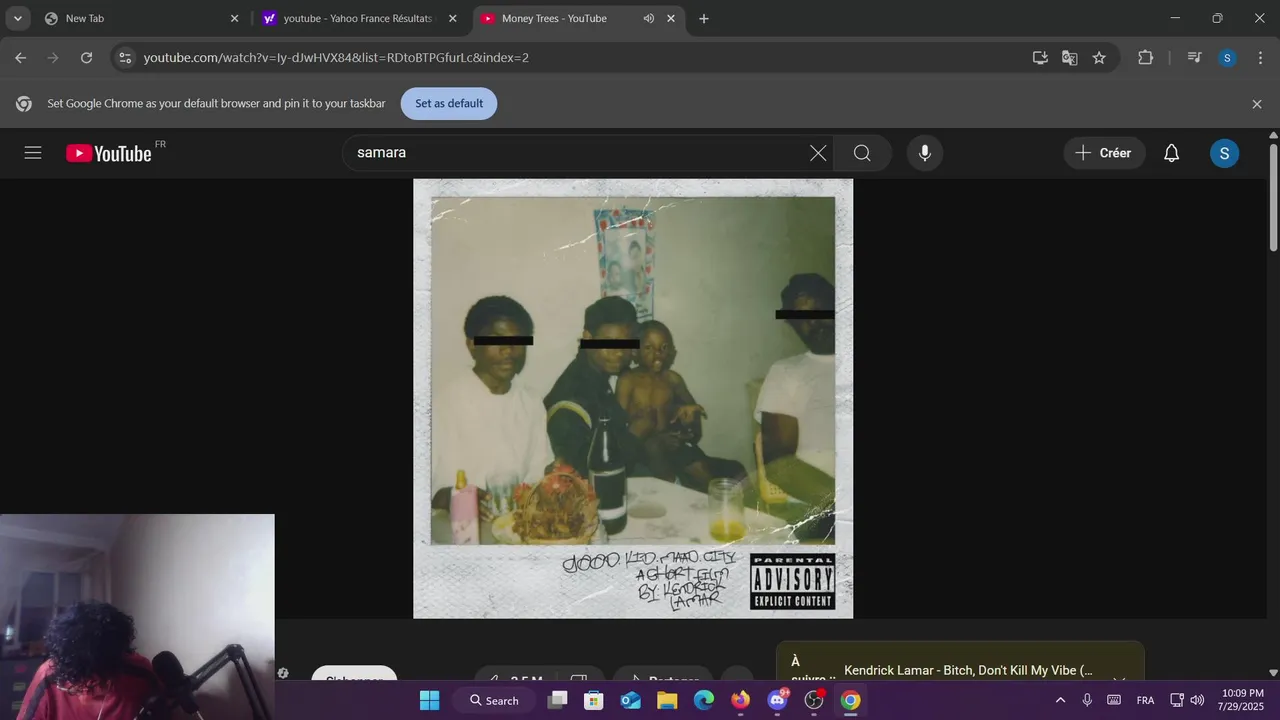Viewport: 1280px width, 720px height.
Task: Click the system tray microphone icon
Action: (1087, 700)
